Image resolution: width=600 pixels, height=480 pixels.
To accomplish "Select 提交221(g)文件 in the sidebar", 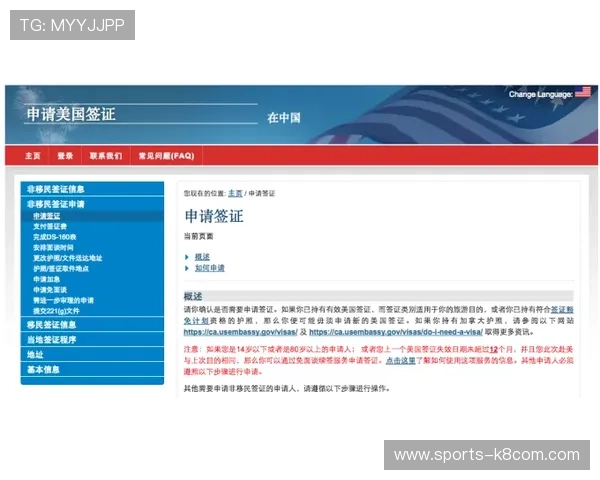I will [56, 311].
